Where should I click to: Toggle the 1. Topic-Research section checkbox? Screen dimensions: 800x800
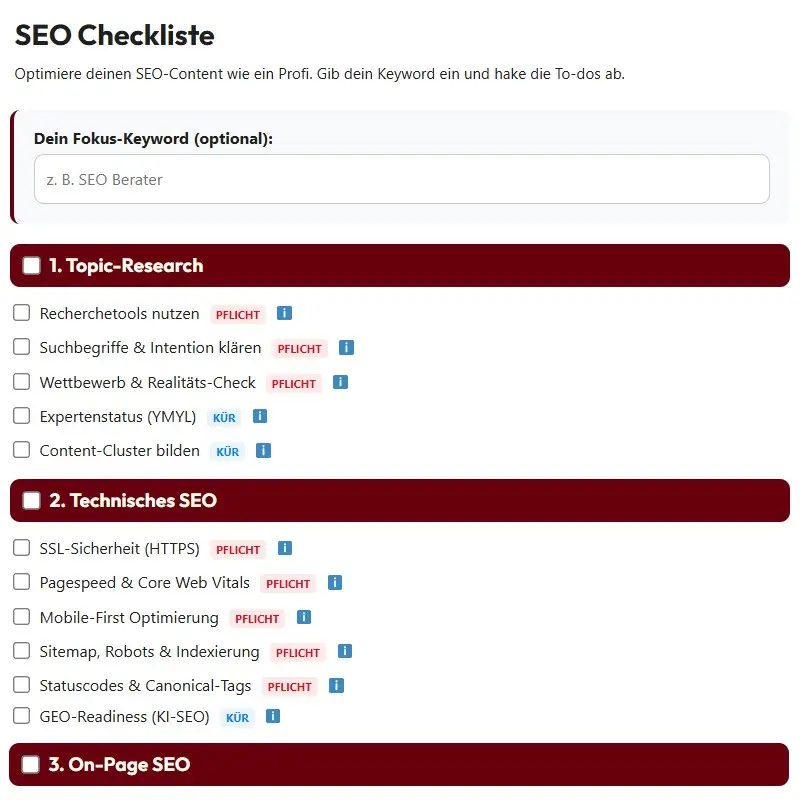[32, 266]
